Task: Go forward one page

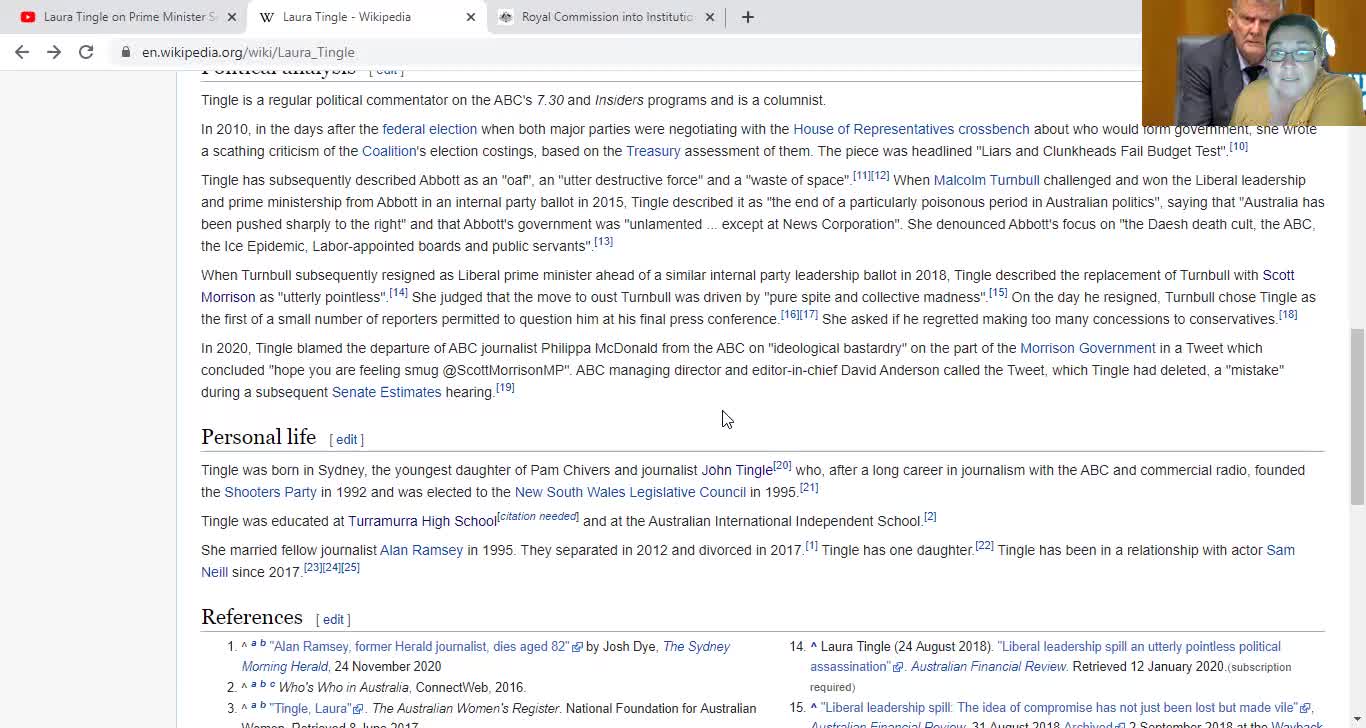Action: coord(54,52)
